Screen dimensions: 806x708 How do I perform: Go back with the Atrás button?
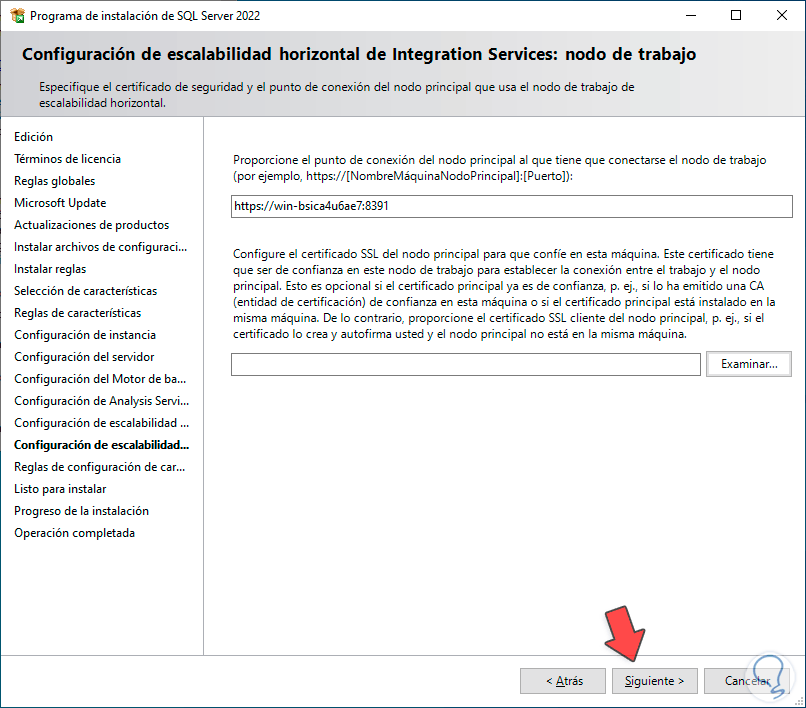563,681
